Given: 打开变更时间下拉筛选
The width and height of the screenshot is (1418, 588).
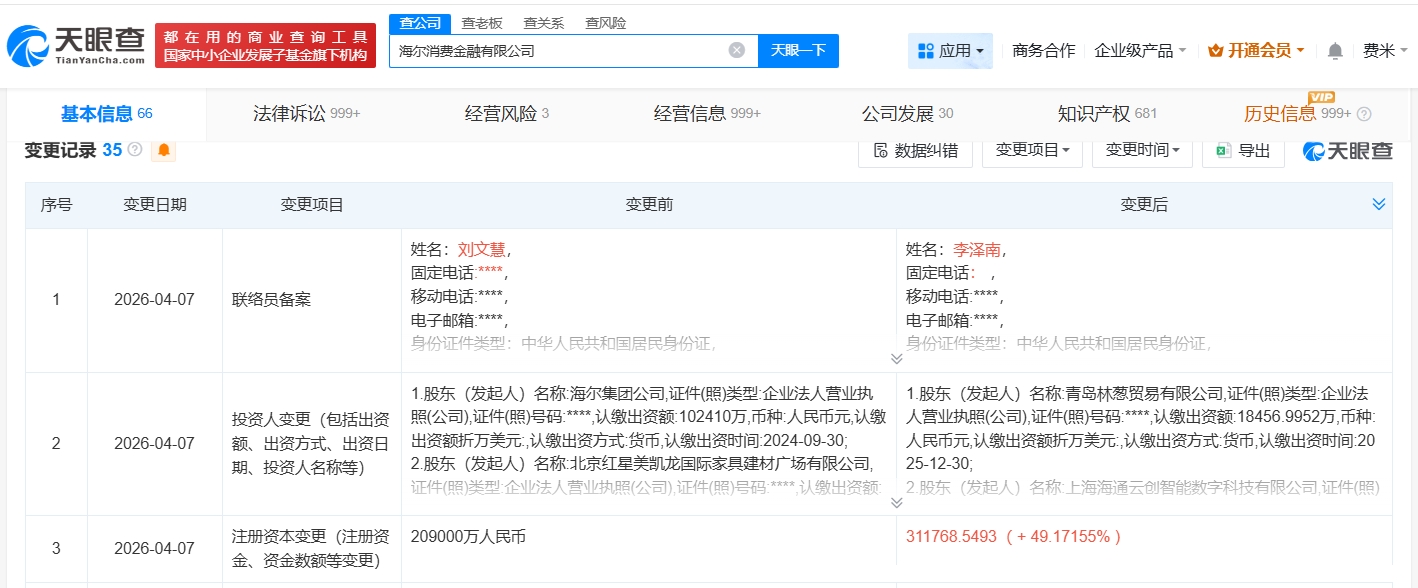Looking at the screenshot, I should click(x=1141, y=150).
